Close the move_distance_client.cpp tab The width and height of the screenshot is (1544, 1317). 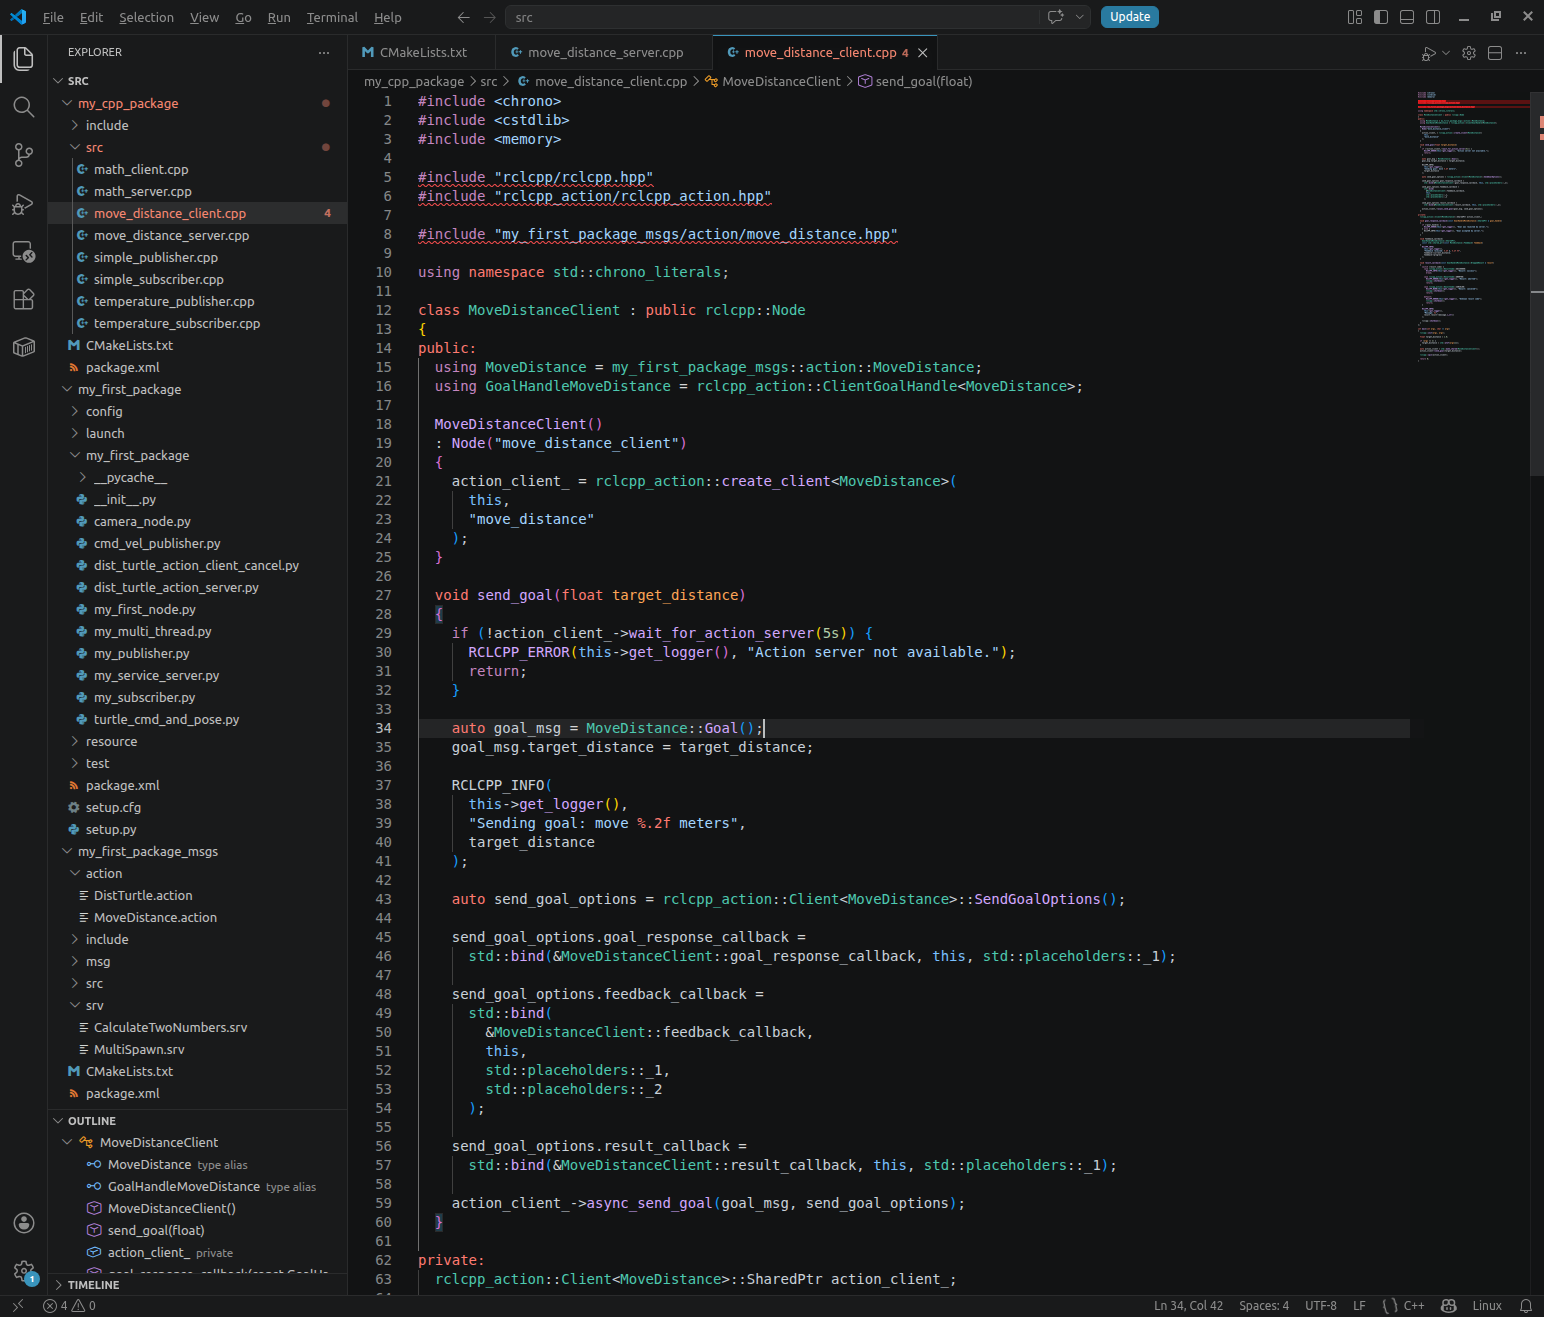(922, 53)
